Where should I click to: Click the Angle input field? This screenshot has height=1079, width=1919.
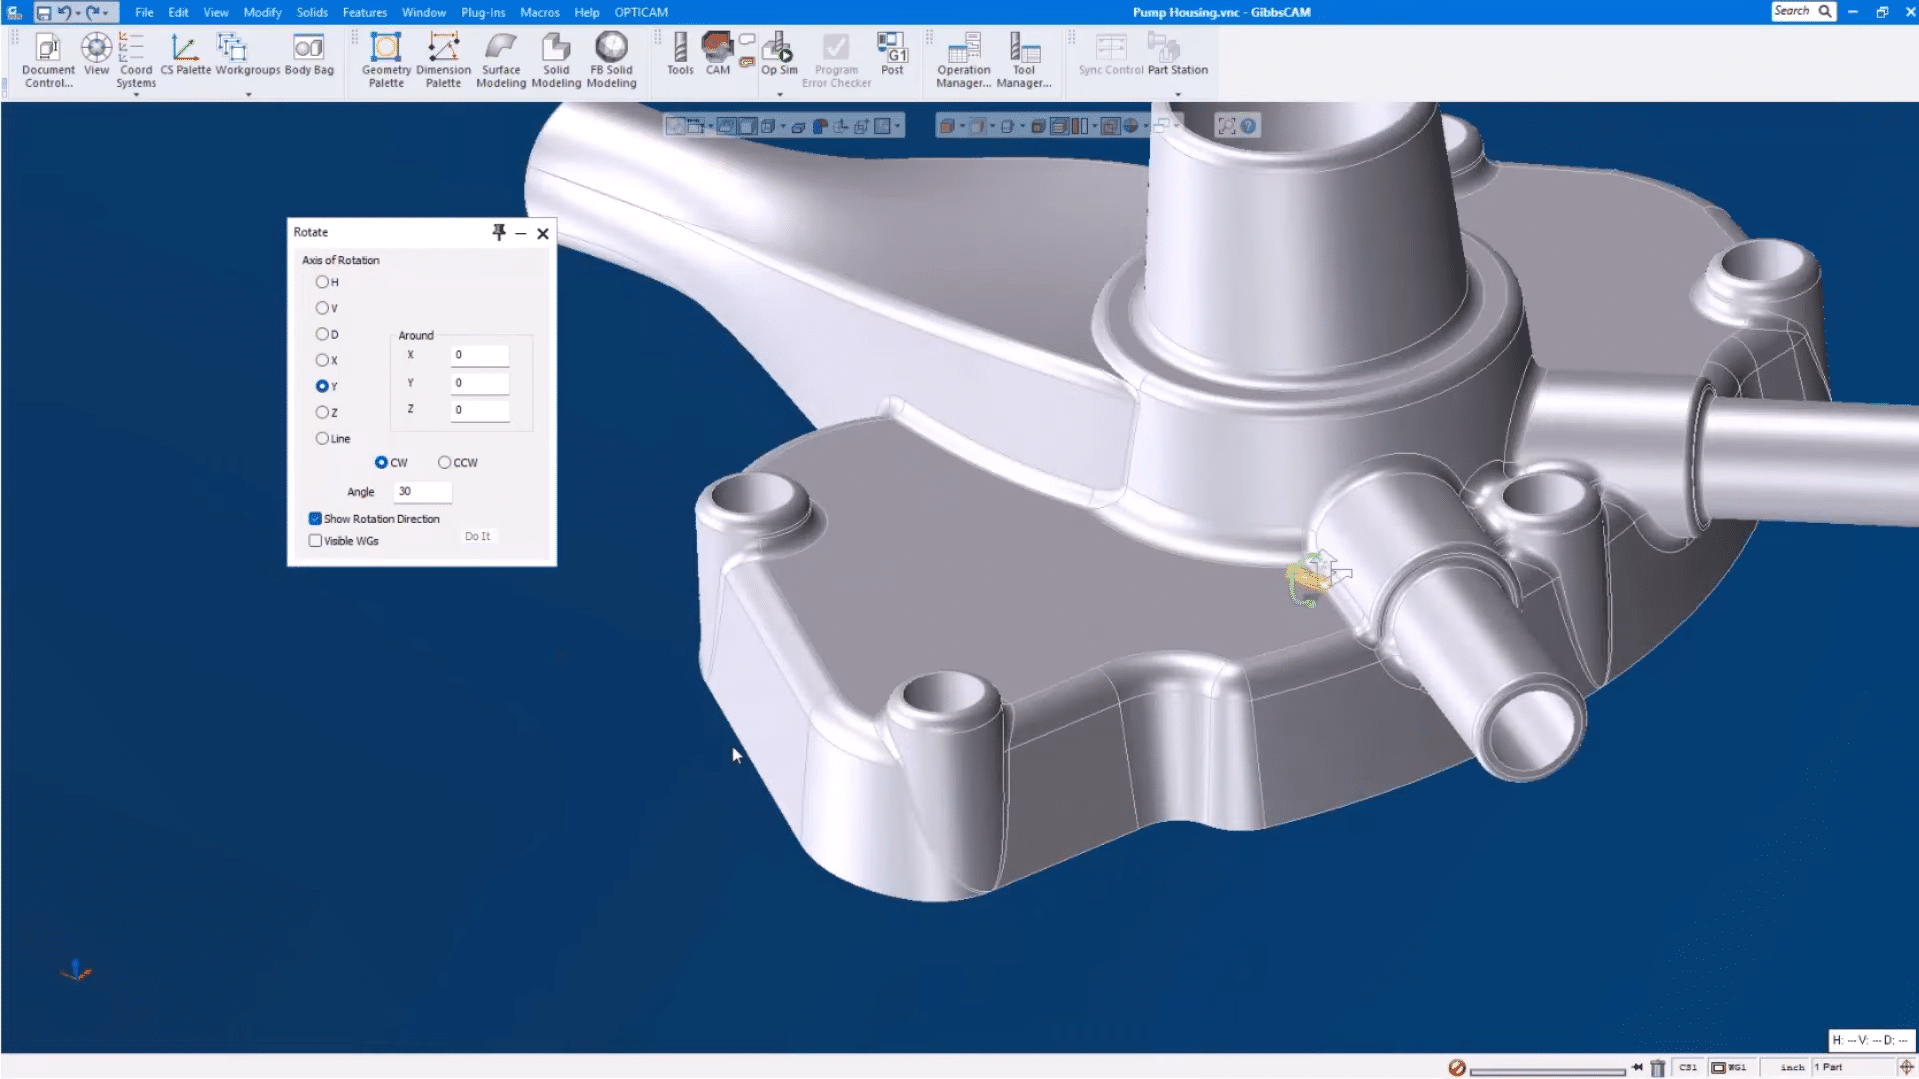pyautogui.click(x=423, y=491)
